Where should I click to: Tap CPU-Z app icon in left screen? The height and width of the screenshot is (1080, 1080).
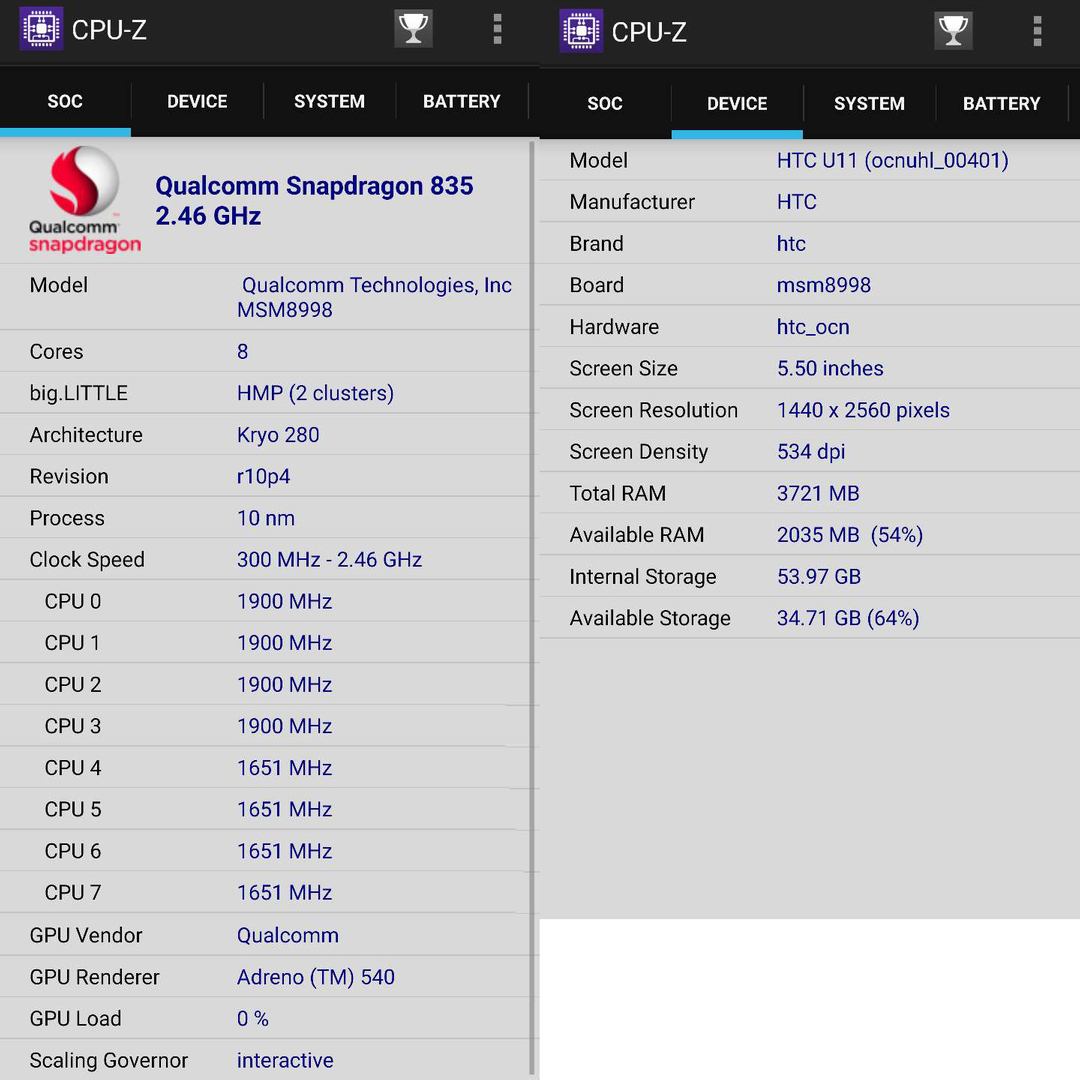click(x=41, y=29)
